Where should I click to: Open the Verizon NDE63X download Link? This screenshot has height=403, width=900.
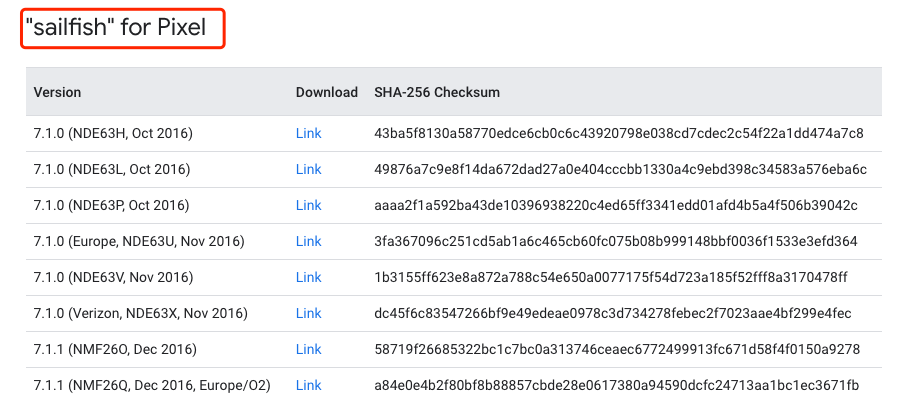point(308,313)
